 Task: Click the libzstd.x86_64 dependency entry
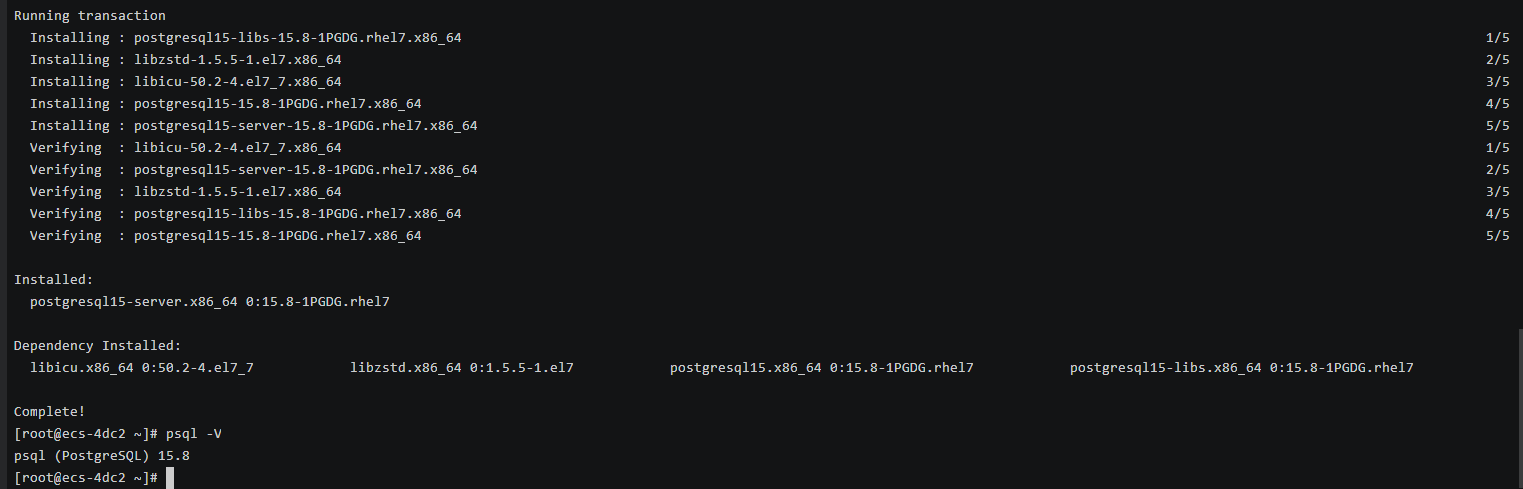coord(461,368)
